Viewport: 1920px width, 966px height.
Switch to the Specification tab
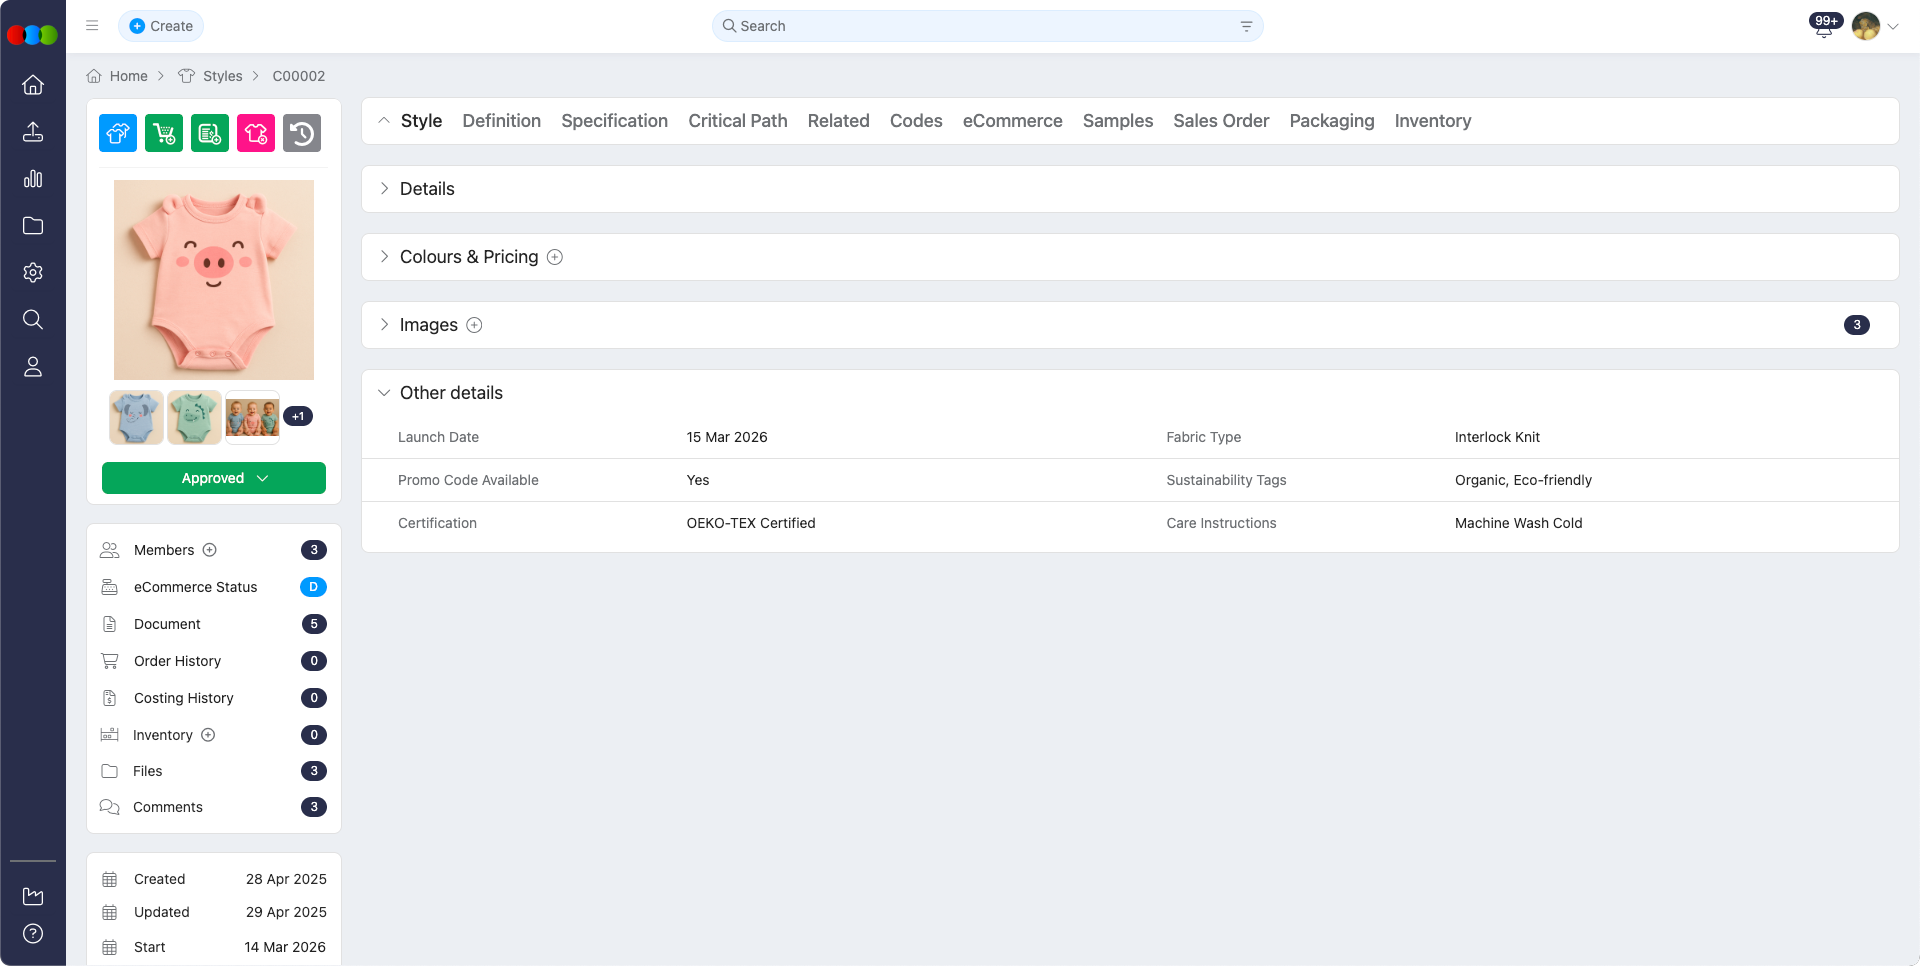tap(614, 120)
